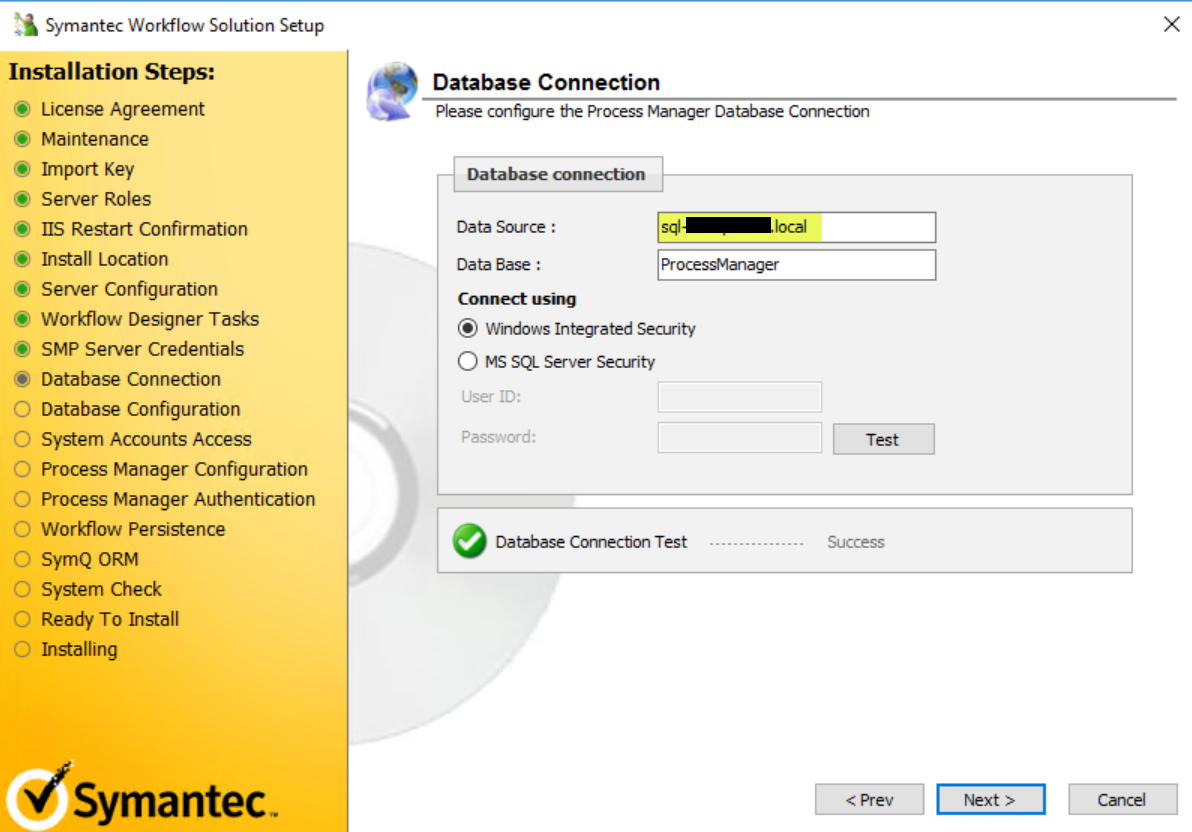Click the 'IIS Restart Confirmation' step text
This screenshot has width=1192, height=832.
tap(144, 229)
